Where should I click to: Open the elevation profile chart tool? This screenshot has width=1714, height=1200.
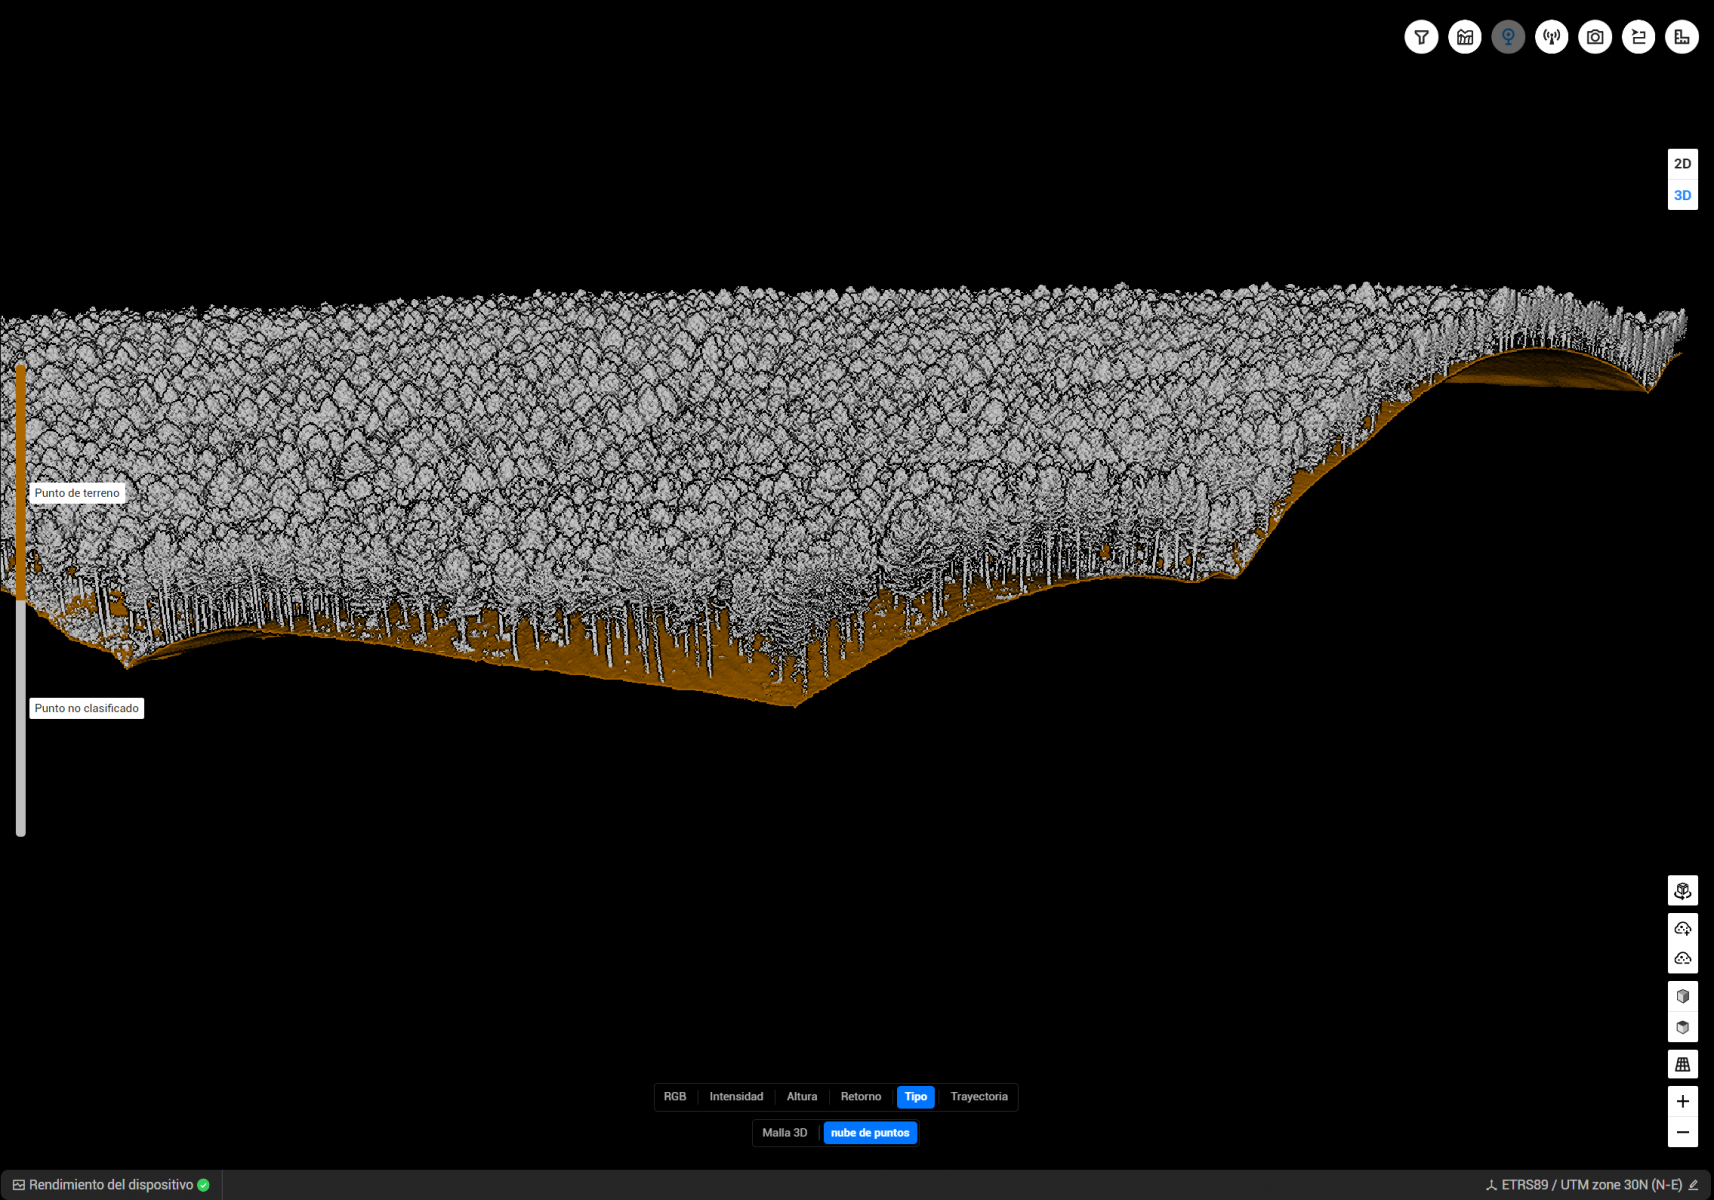[x=1465, y=37]
